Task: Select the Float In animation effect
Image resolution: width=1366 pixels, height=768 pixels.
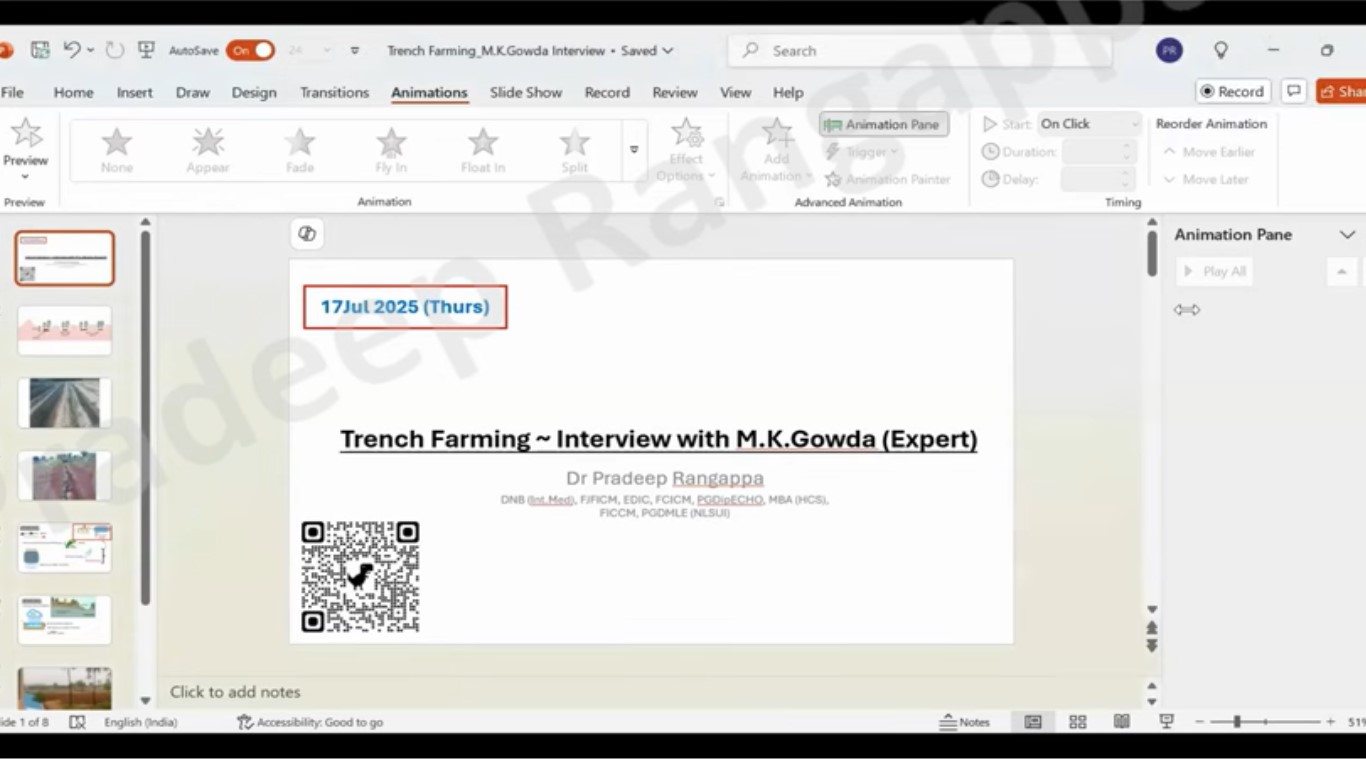Action: coord(483,149)
